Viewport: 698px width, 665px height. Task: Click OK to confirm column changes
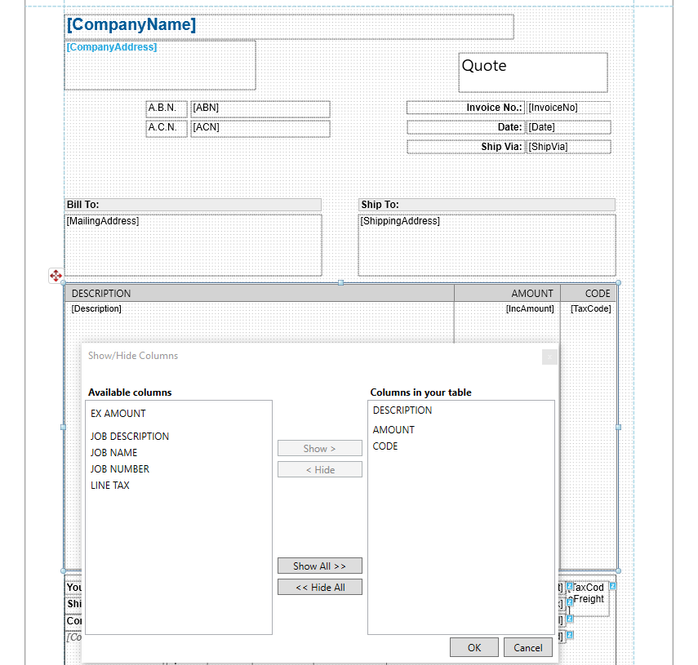click(474, 647)
